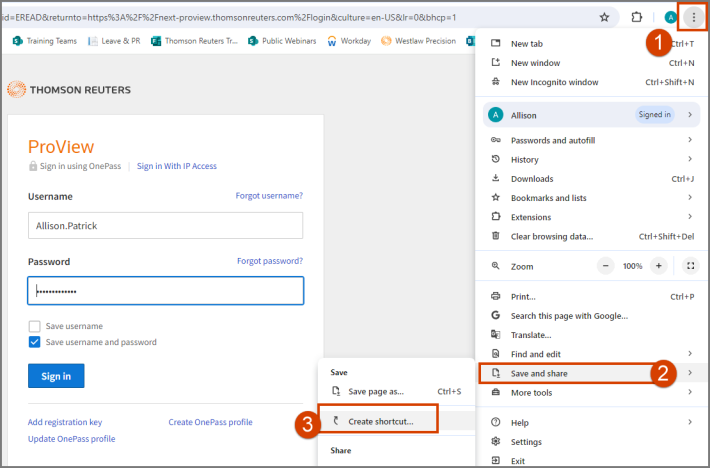The image size is (710, 468).
Task: Expand the History submenu
Action: click(x=592, y=159)
